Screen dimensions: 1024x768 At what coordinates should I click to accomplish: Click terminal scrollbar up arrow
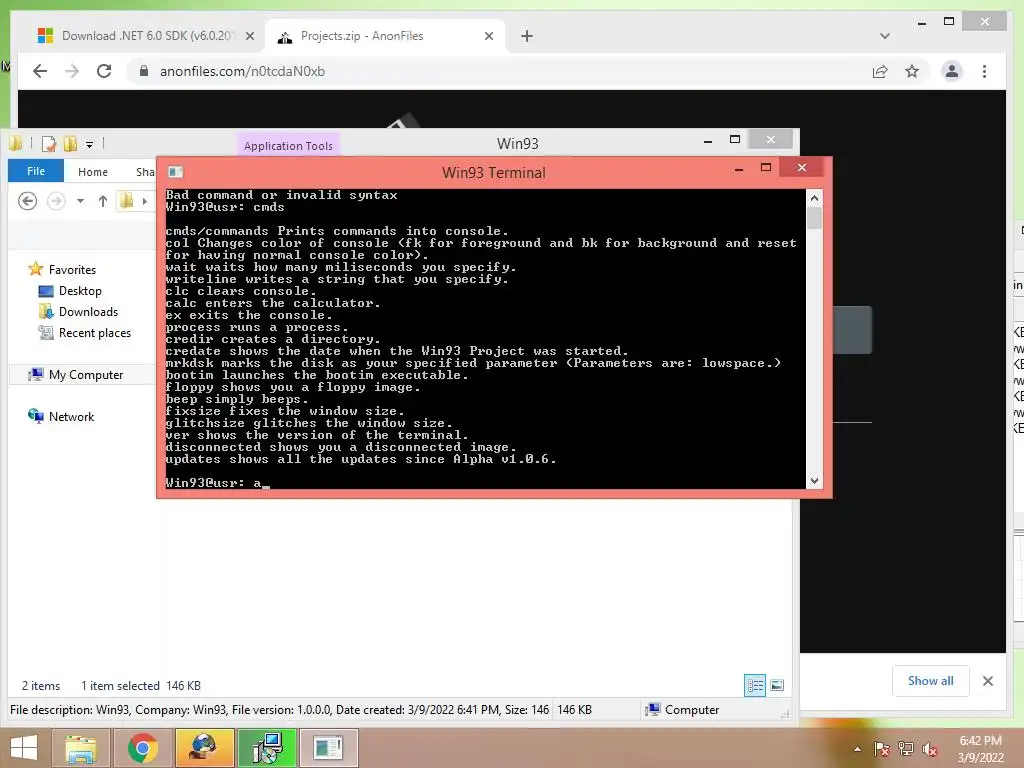[x=814, y=198]
